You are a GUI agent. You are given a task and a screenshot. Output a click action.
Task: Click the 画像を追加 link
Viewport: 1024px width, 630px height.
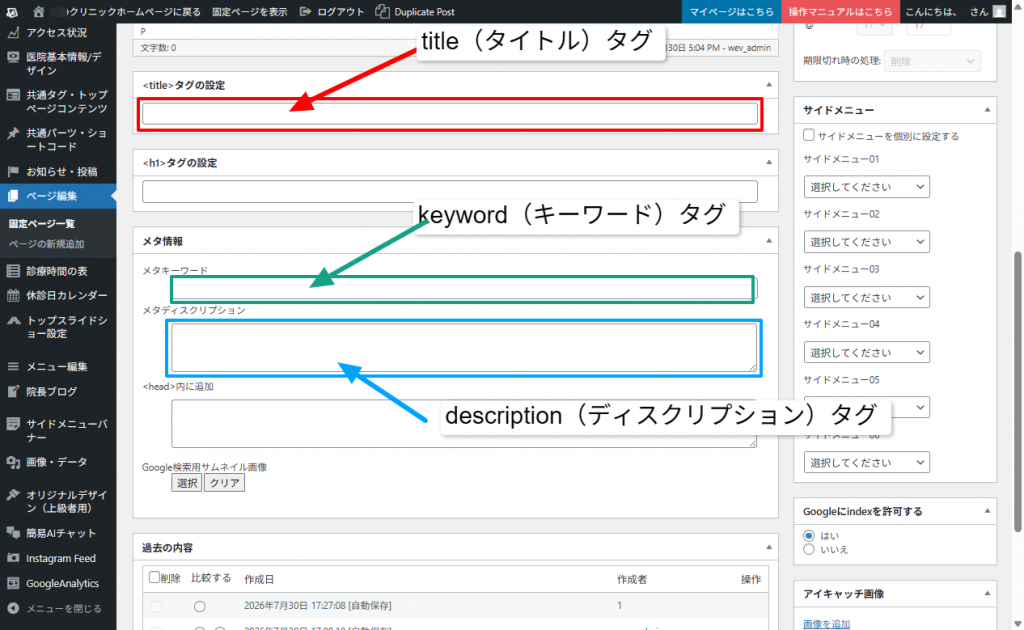point(826,624)
